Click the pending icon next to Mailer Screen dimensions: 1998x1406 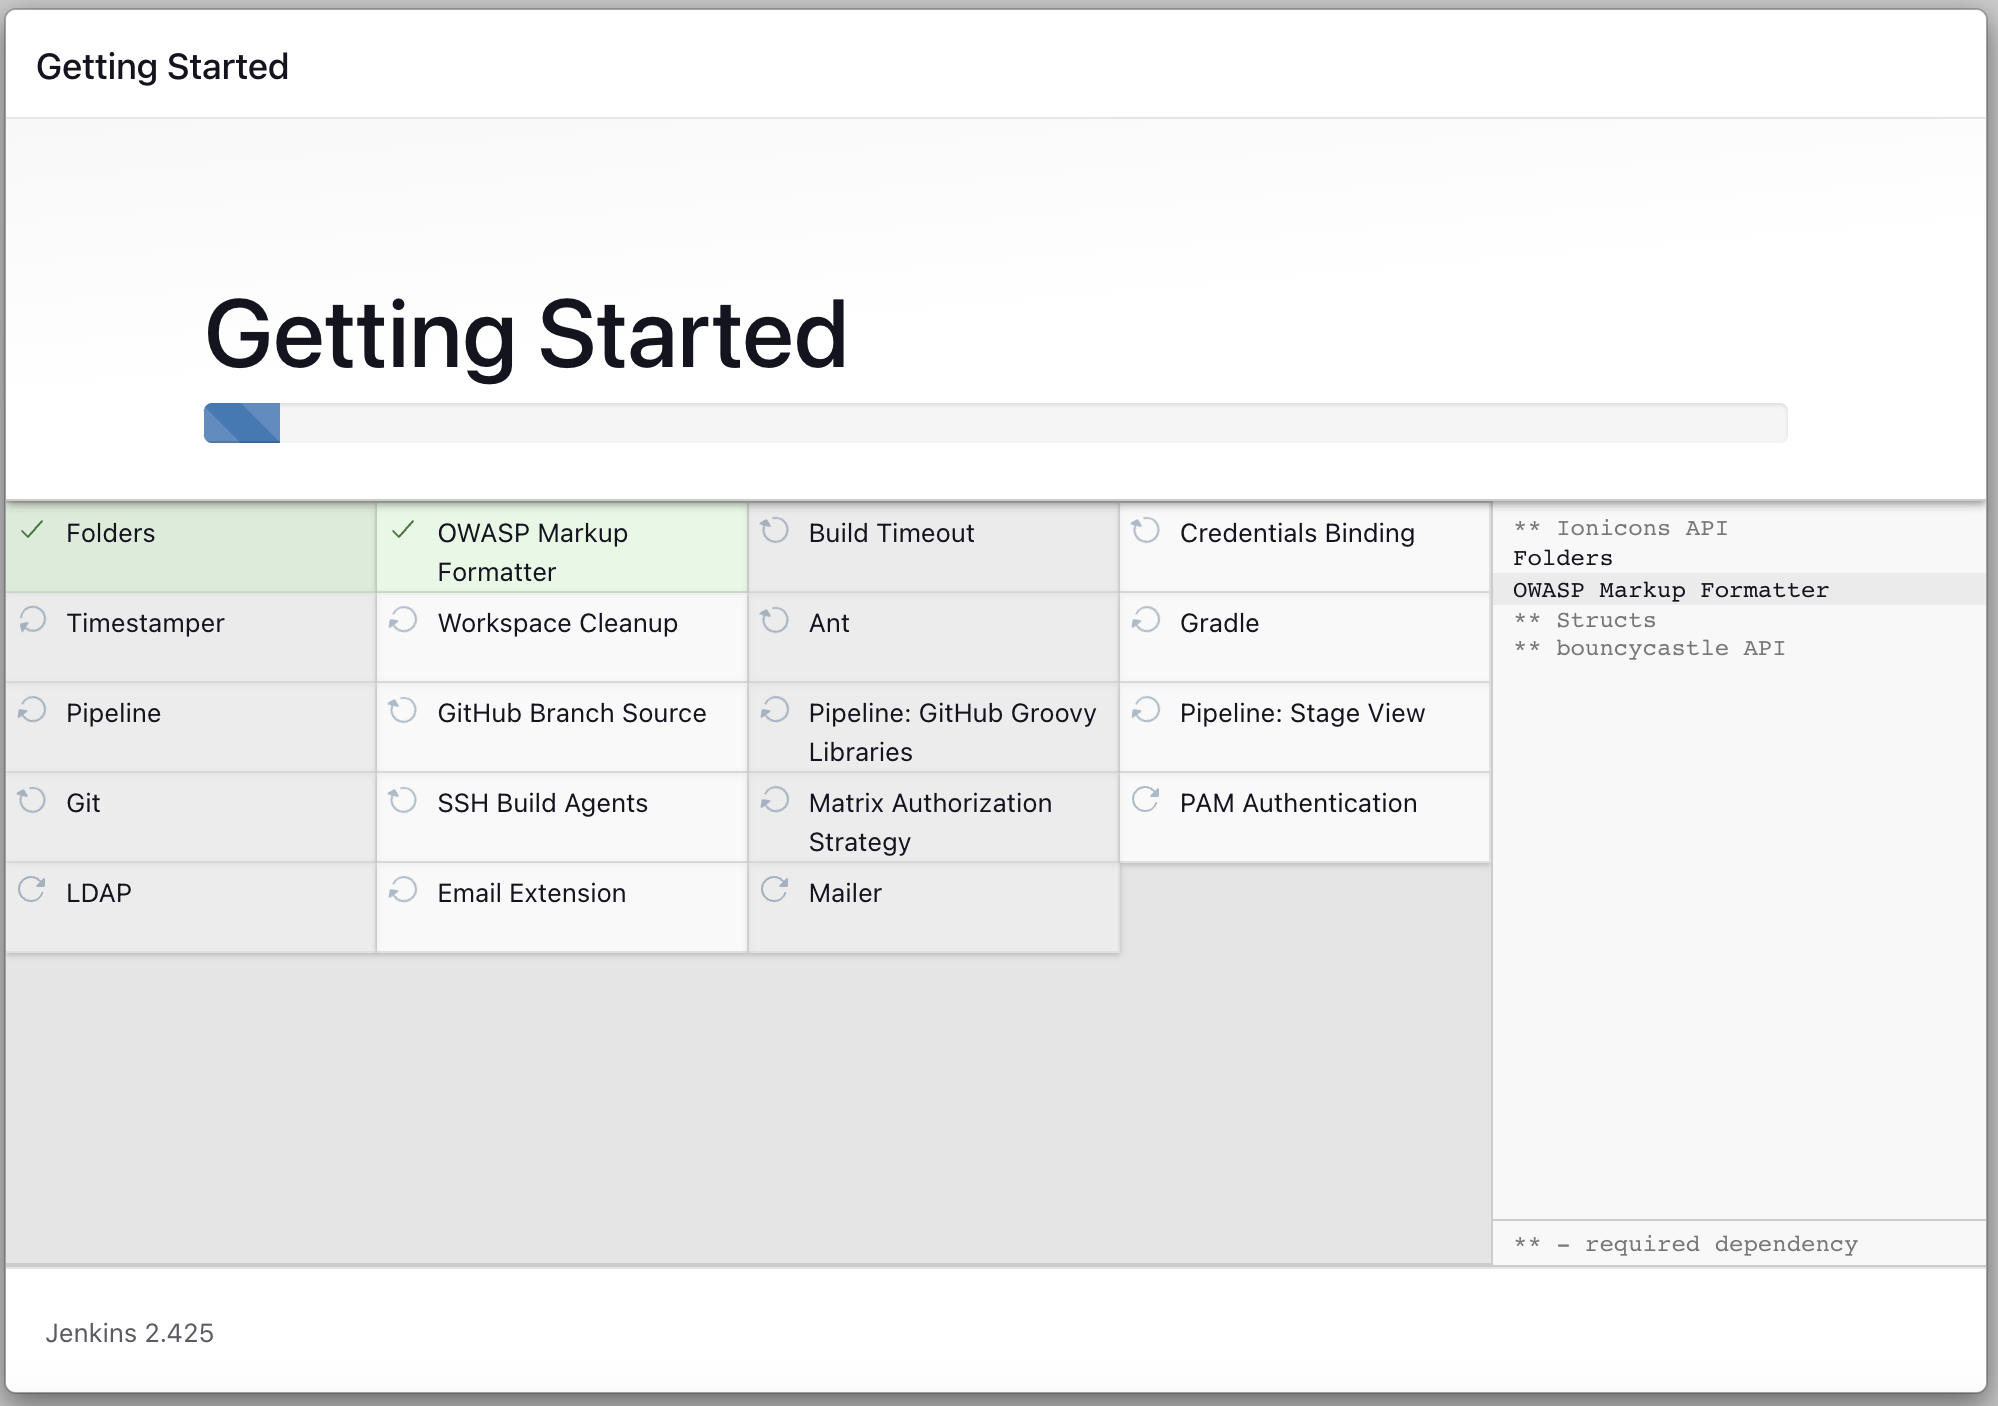coord(775,890)
